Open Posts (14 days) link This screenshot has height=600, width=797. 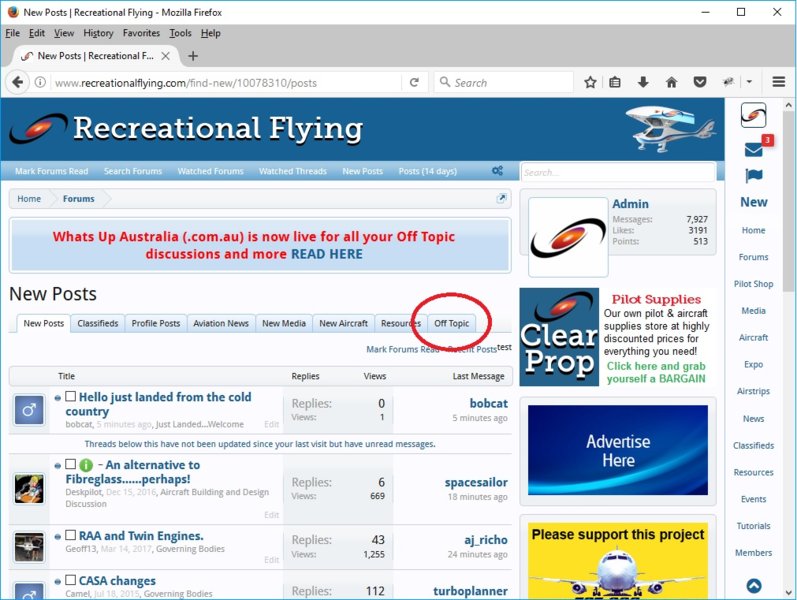pyautogui.click(x=427, y=171)
